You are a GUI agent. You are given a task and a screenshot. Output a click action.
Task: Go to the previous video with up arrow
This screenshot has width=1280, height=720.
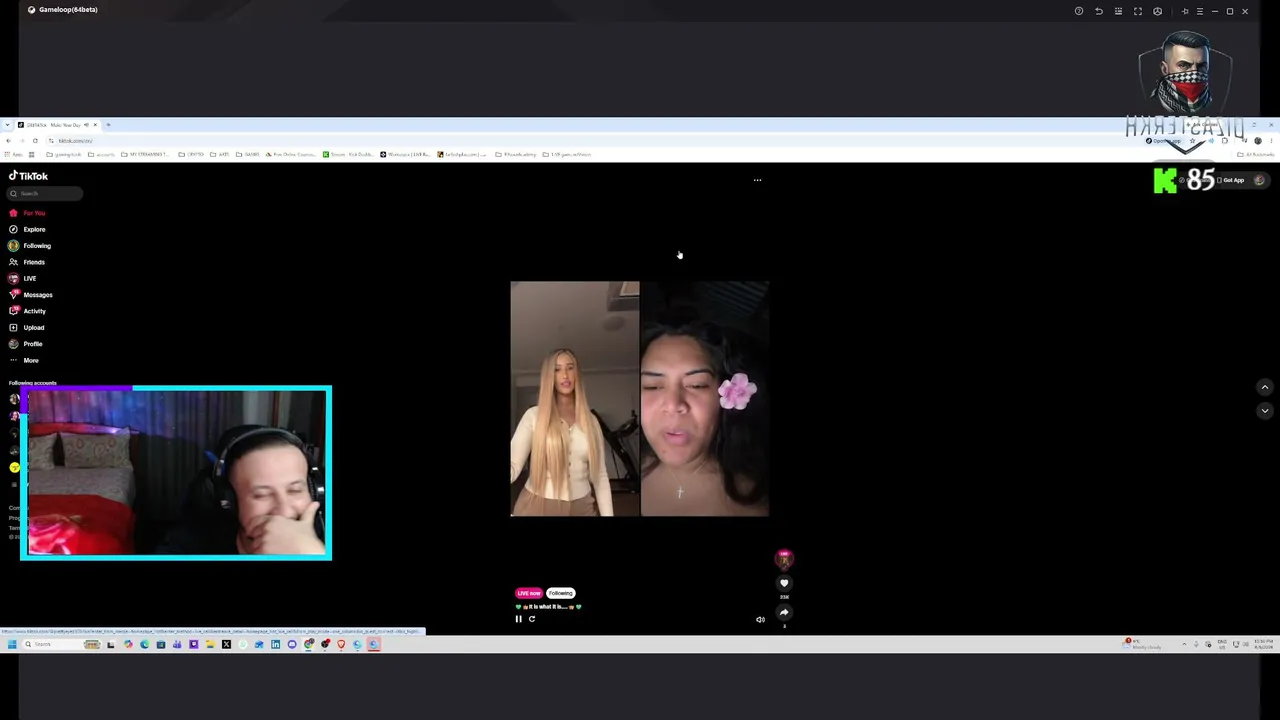click(1265, 387)
